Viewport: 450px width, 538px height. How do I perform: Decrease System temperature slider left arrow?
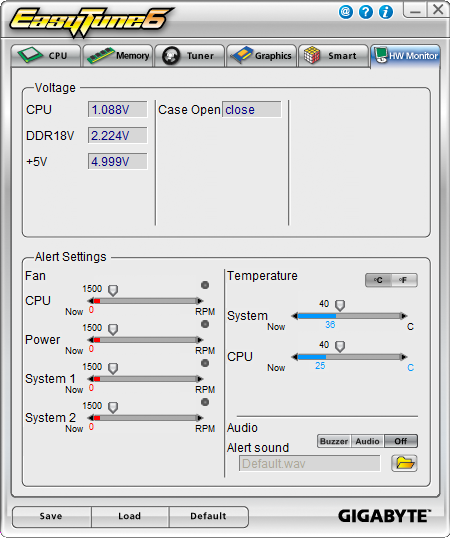click(x=294, y=316)
